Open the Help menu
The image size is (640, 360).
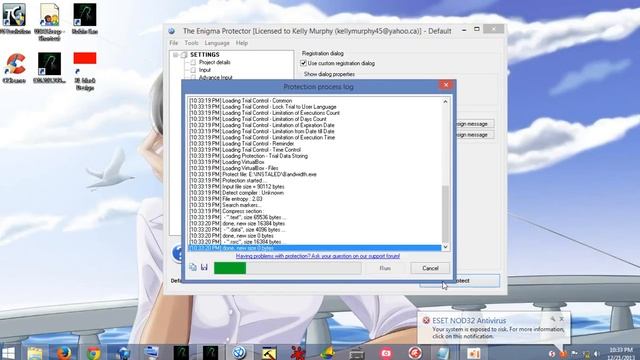click(x=242, y=43)
